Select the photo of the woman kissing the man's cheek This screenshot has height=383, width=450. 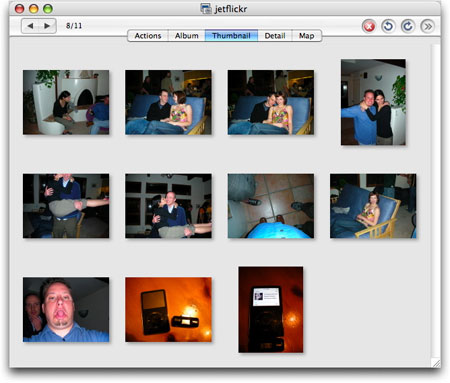point(168,206)
